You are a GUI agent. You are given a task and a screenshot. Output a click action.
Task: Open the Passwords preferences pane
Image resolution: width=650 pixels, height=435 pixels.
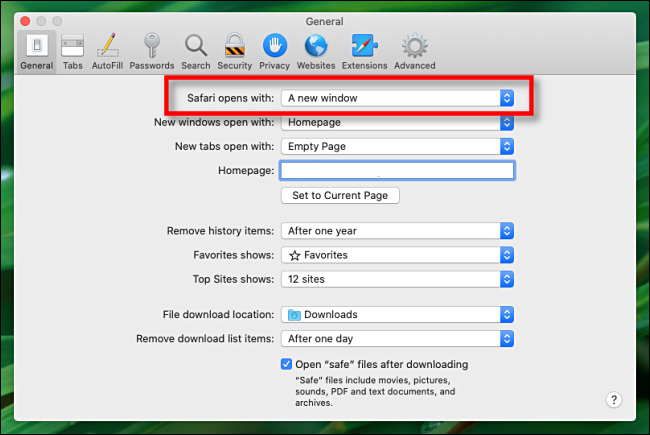click(151, 51)
